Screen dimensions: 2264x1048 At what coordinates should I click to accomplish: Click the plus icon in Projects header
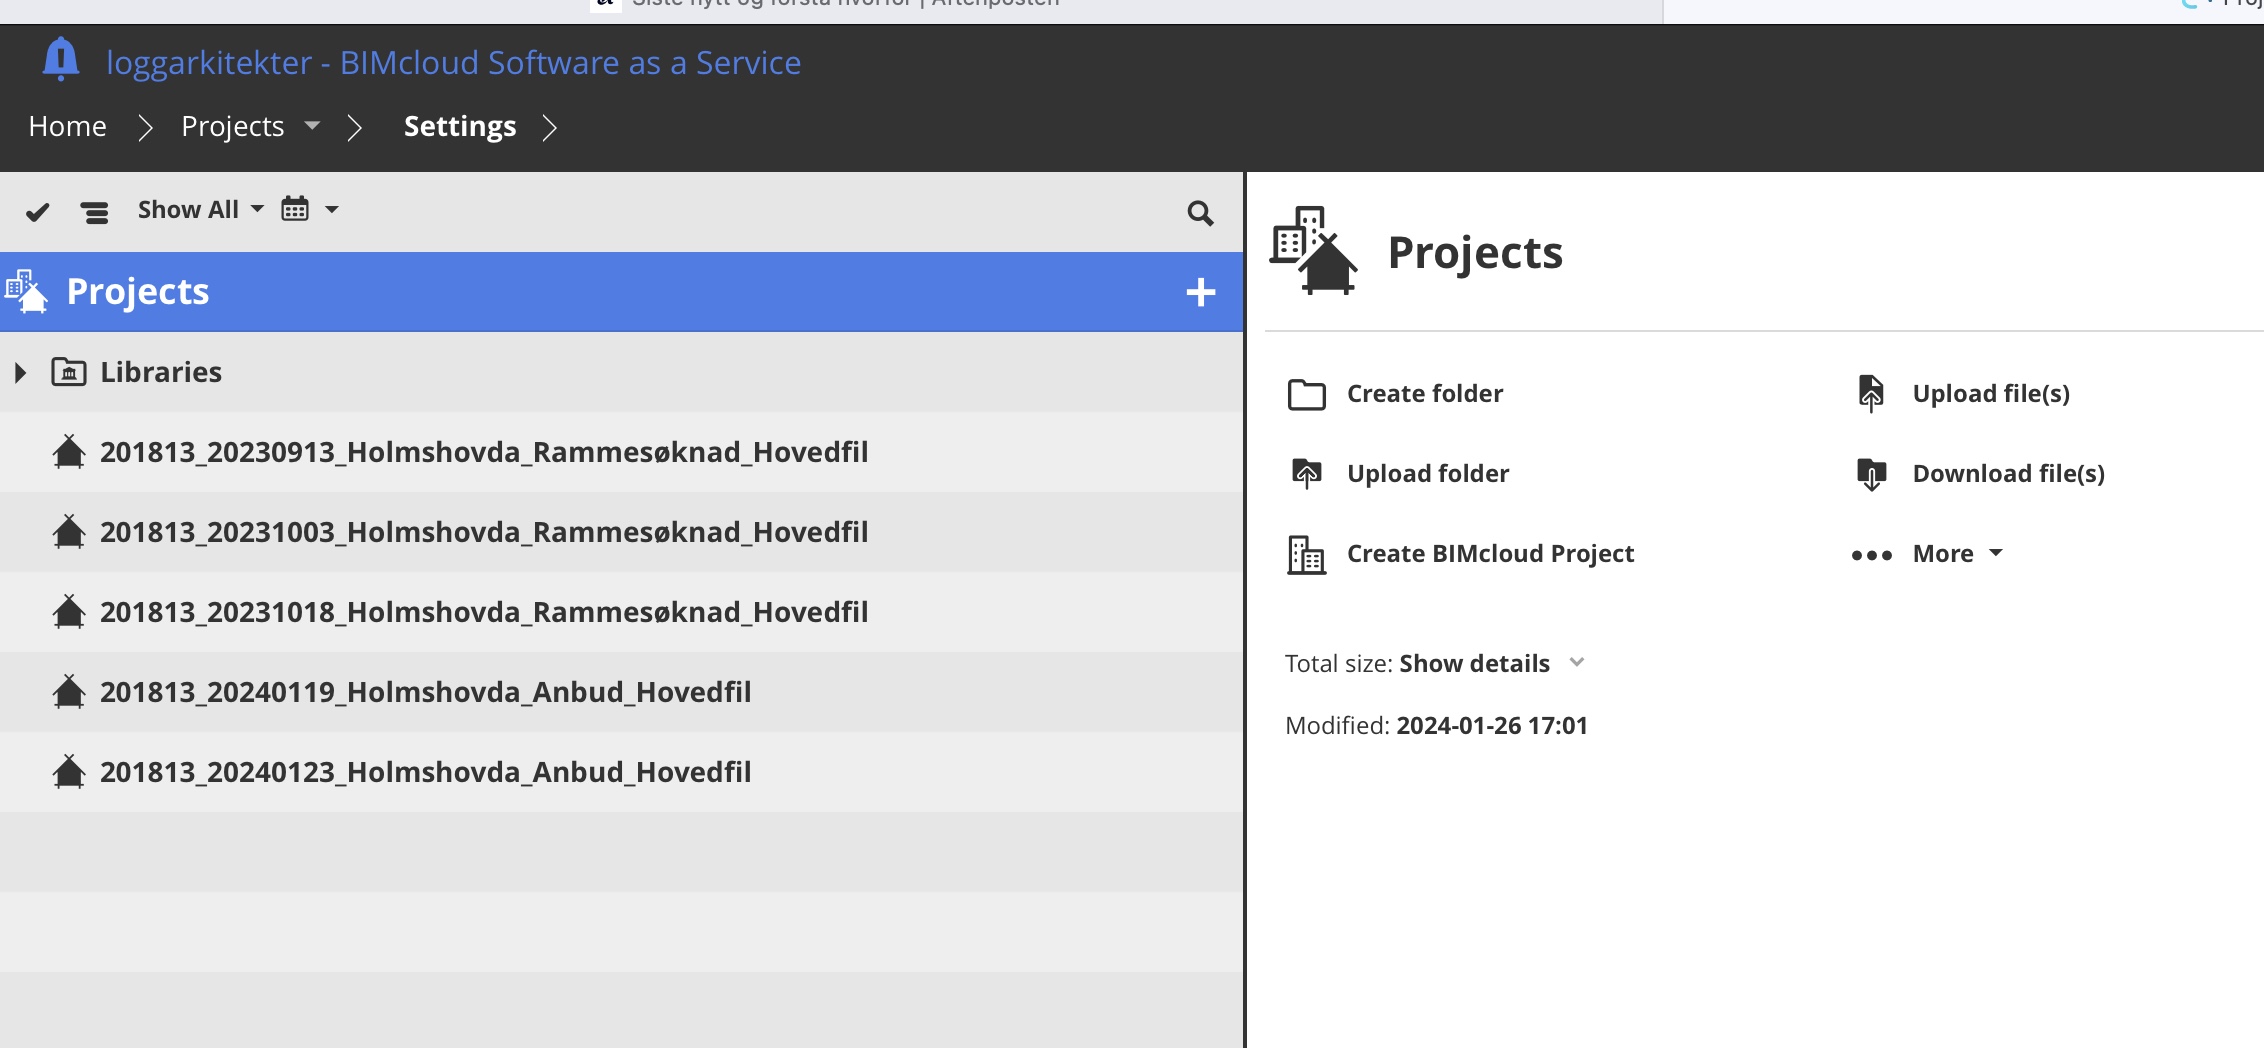1200,292
